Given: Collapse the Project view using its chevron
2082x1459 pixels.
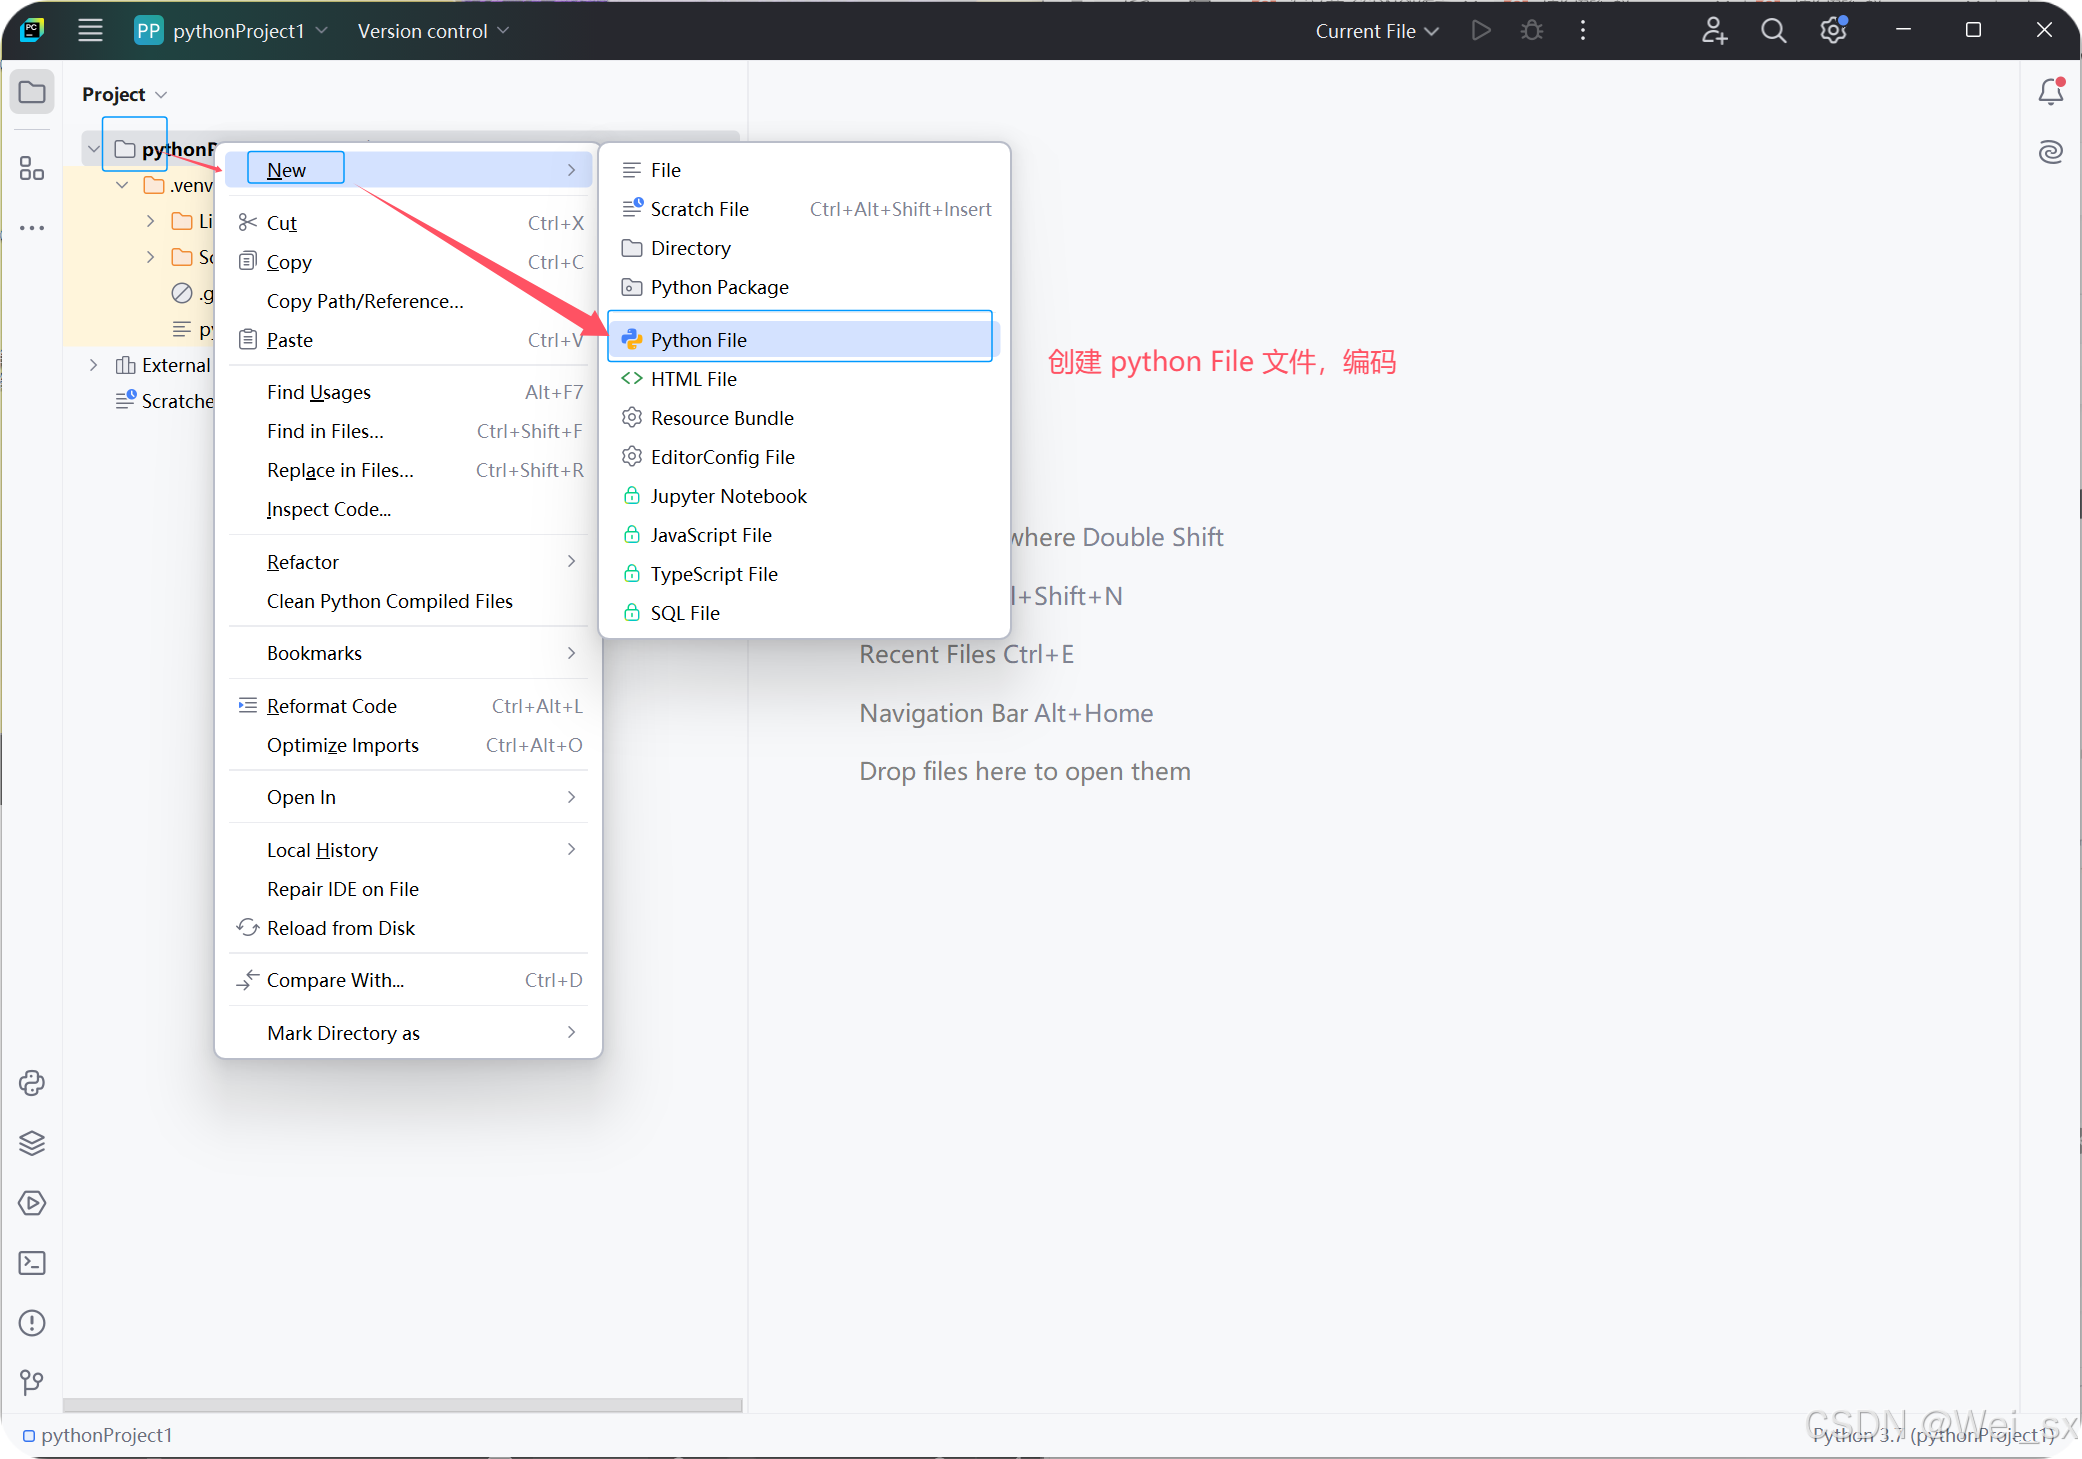Looking at the screenshot, I should click(161, 94).
